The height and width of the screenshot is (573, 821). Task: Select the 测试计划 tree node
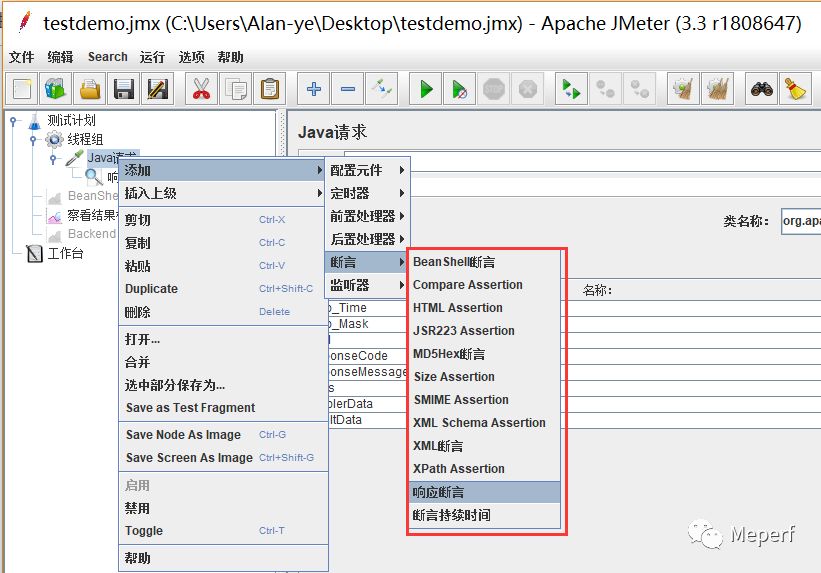[x=71, y=120]
